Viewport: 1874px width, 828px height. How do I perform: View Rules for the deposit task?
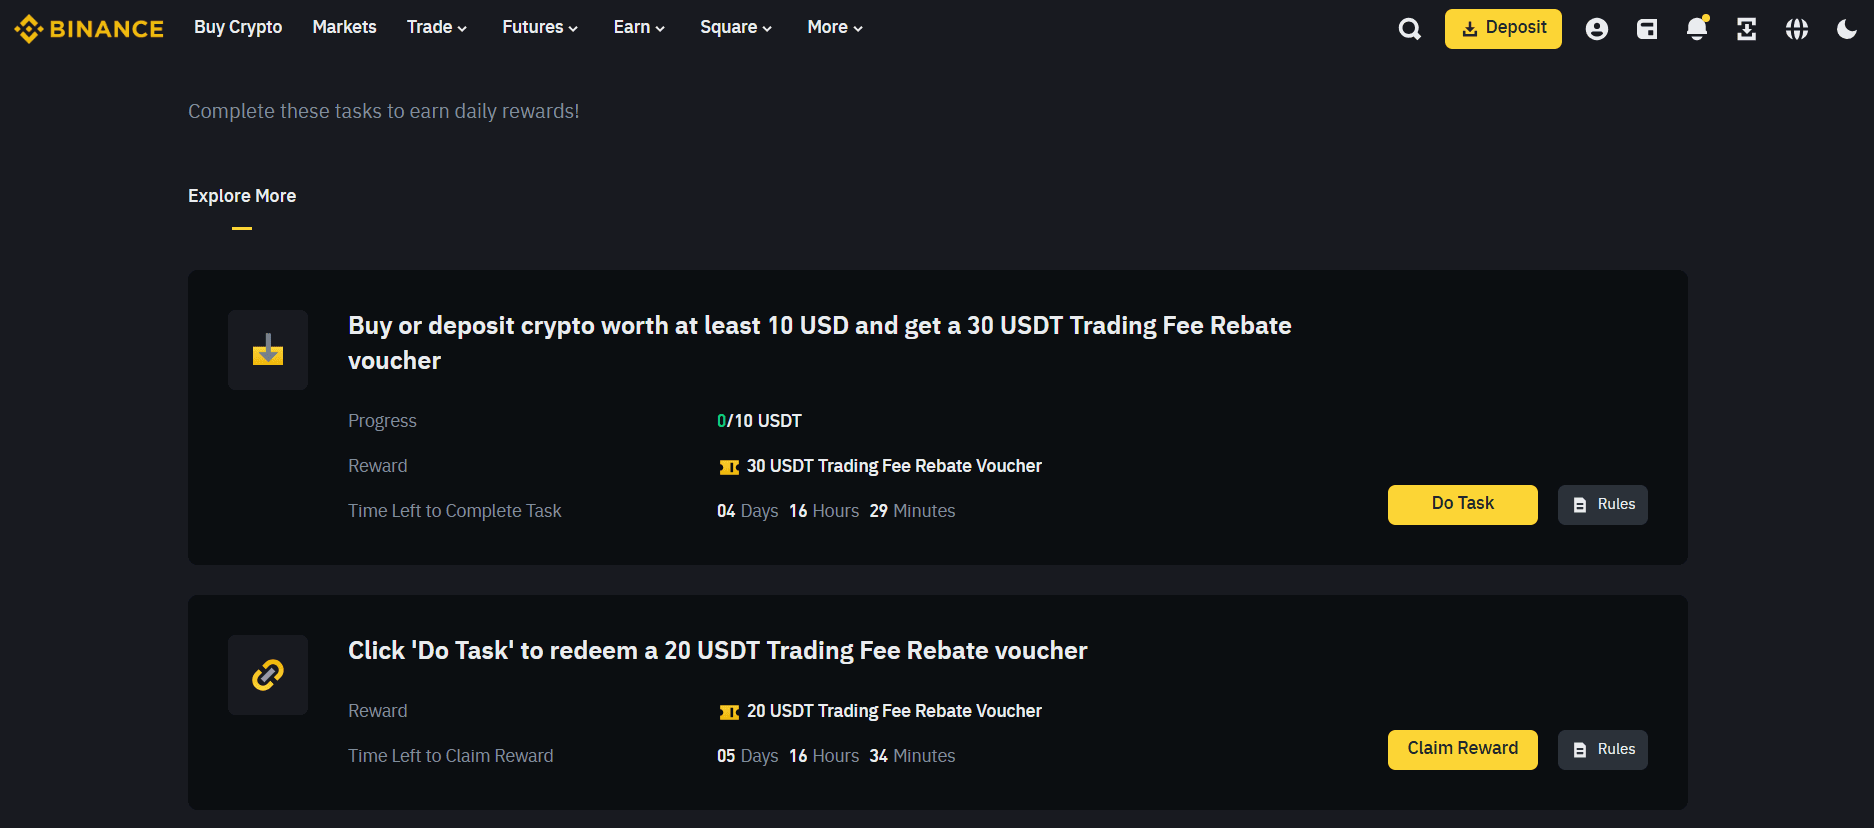1602,504
